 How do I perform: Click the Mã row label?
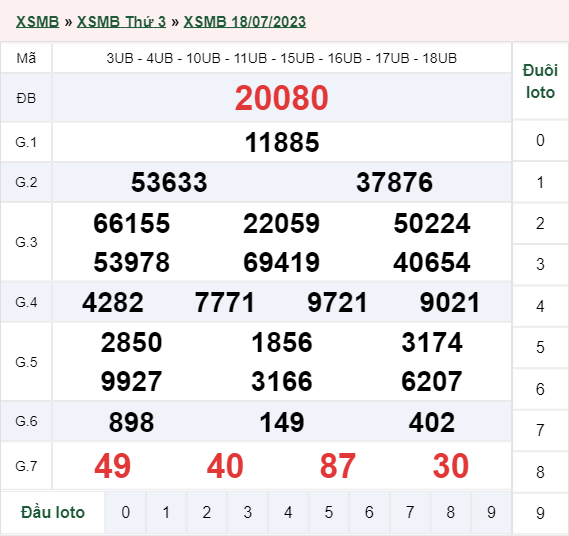[26, 58]
